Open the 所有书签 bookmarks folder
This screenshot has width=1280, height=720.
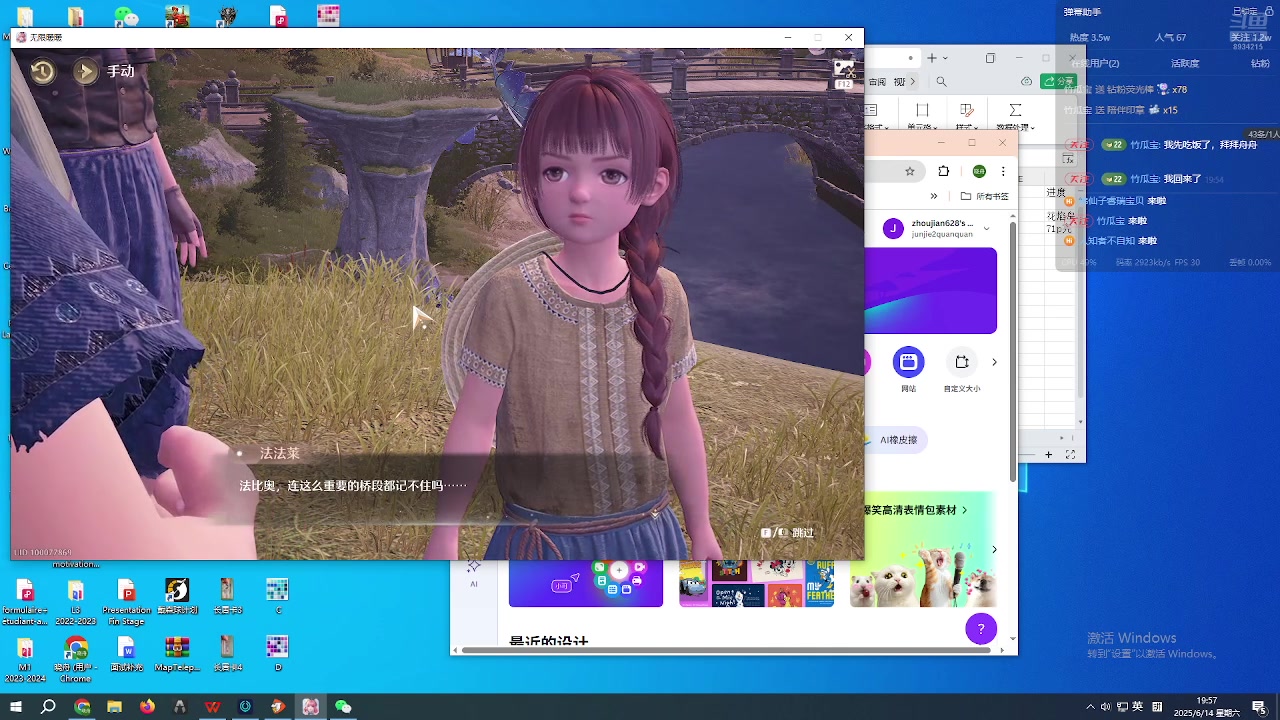pos(985,196)
